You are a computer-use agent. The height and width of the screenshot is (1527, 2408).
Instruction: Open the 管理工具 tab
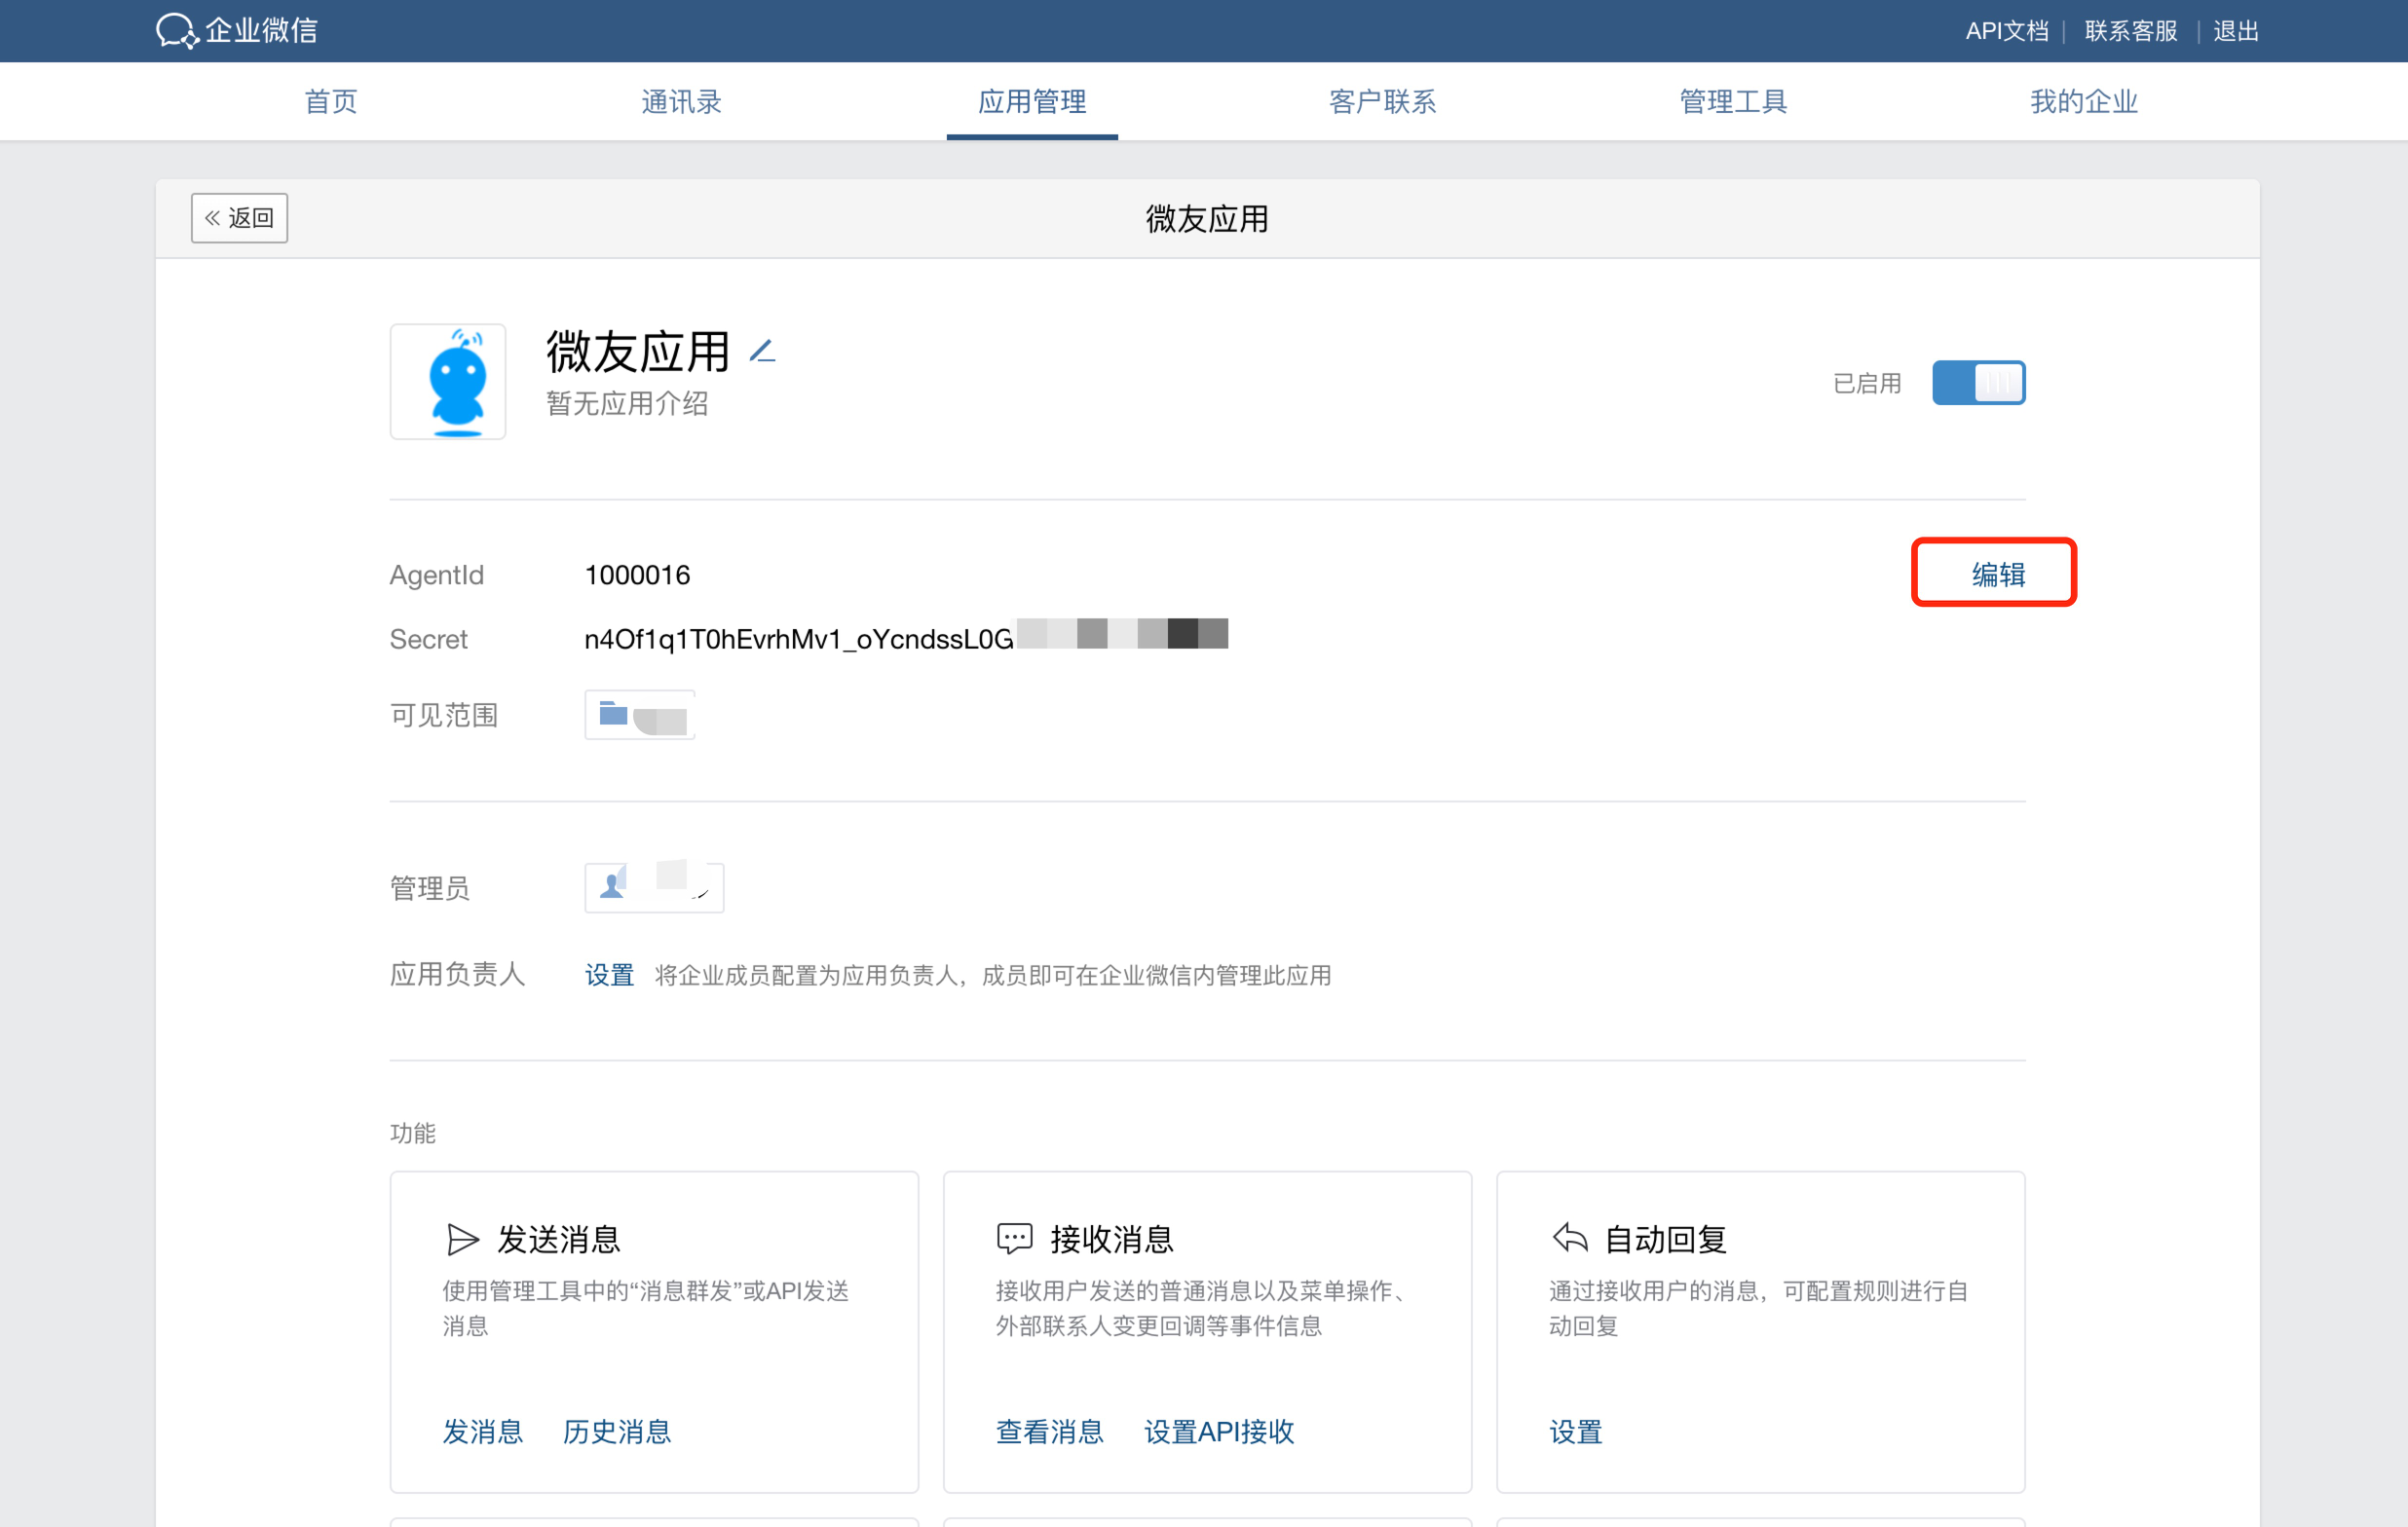(x=1733, y=101)
